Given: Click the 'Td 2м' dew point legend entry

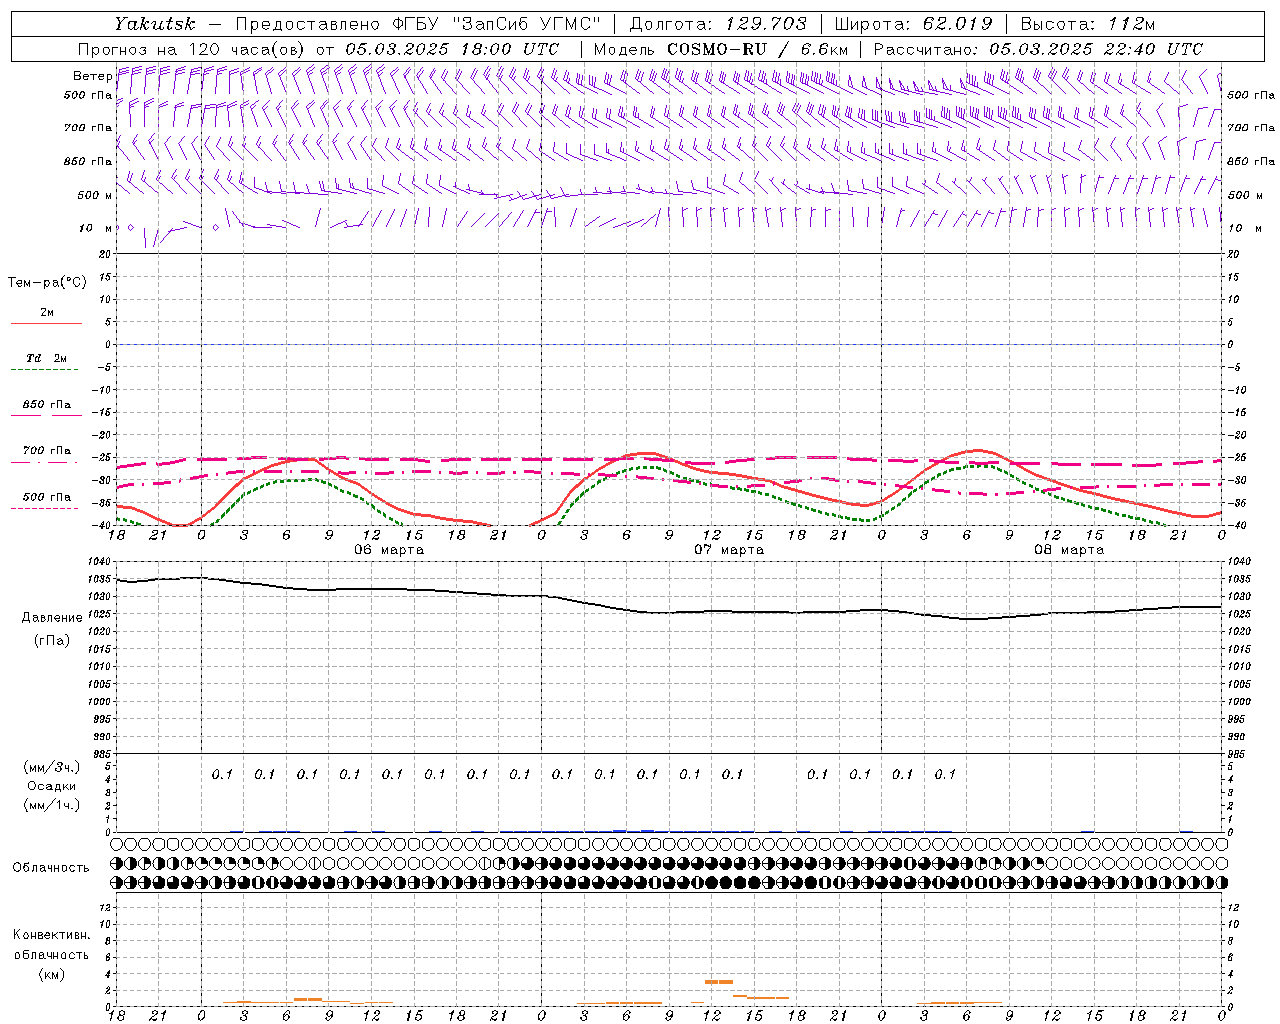Looking at the screenshot, I should point(47,358).
